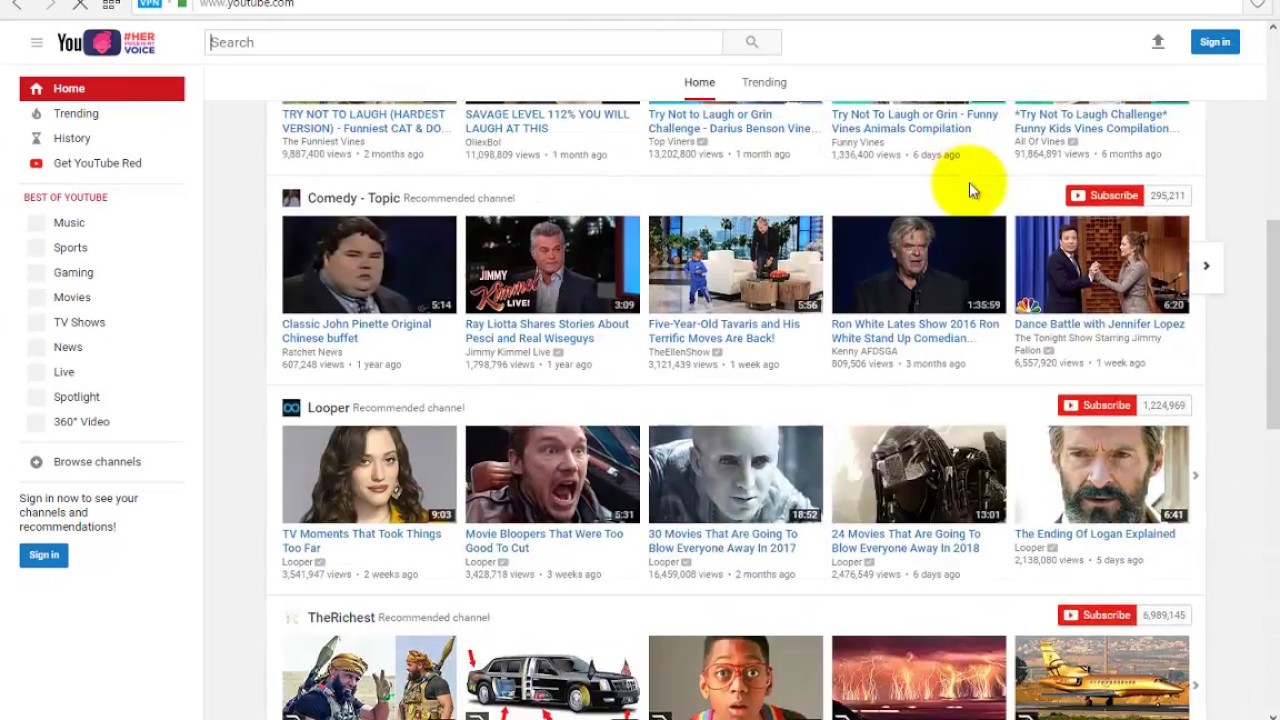Screen dimensions: 1280x720
Task: Click Looper subscriber count 1,224,969
Action: [x=1163, y=406]
